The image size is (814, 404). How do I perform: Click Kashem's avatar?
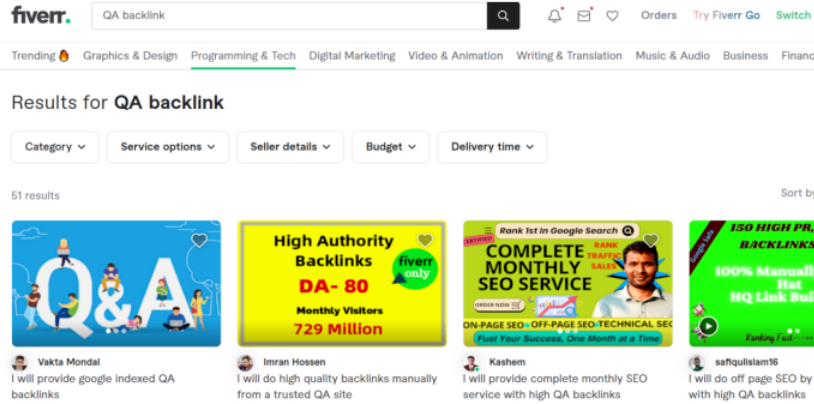click(x=471, y=362)
